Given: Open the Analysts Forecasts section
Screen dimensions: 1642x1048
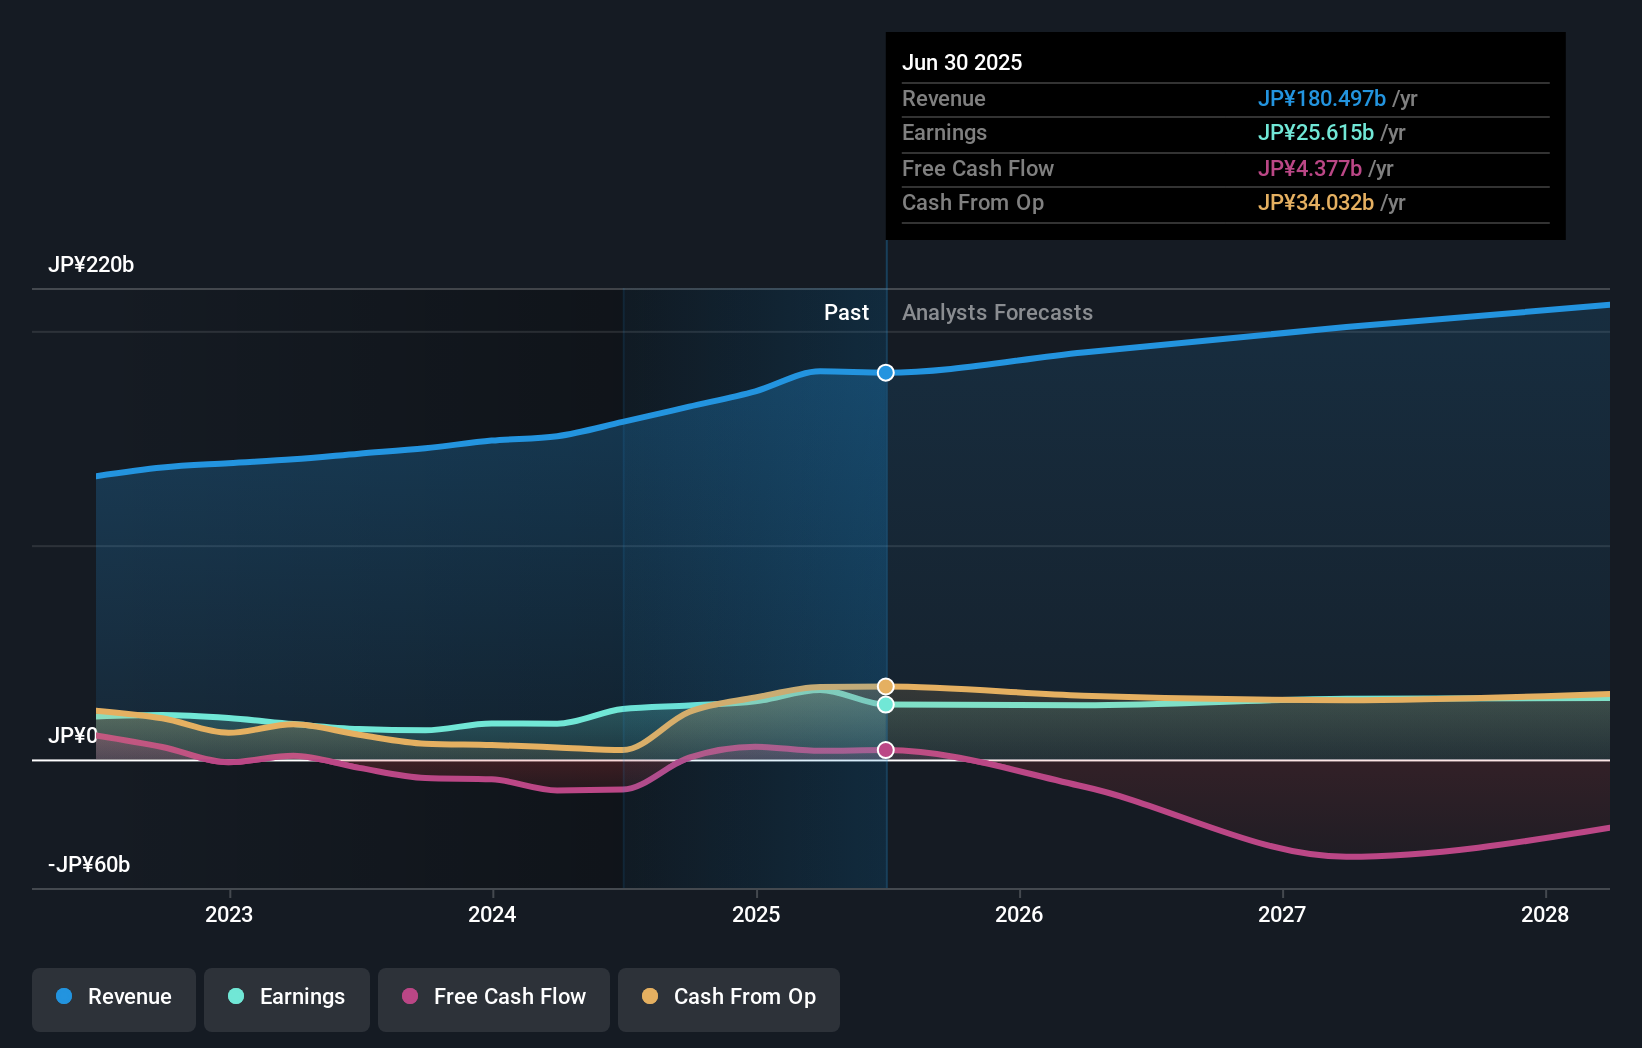Looking at the screenshot, I should click(996, 312).
